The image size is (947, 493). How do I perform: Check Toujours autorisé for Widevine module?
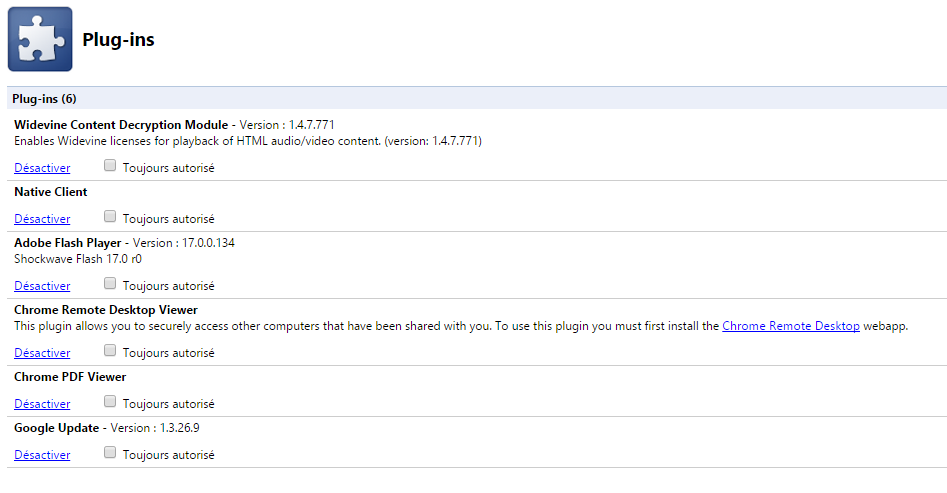coord(110,166)
